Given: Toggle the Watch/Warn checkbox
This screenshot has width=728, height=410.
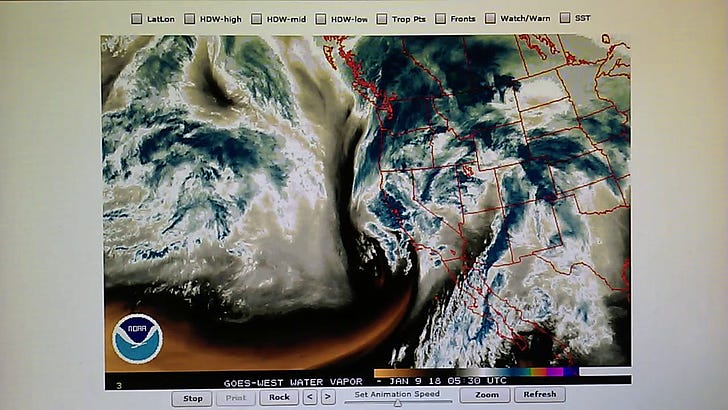Looking at the screenshot, I should point(490,18).
